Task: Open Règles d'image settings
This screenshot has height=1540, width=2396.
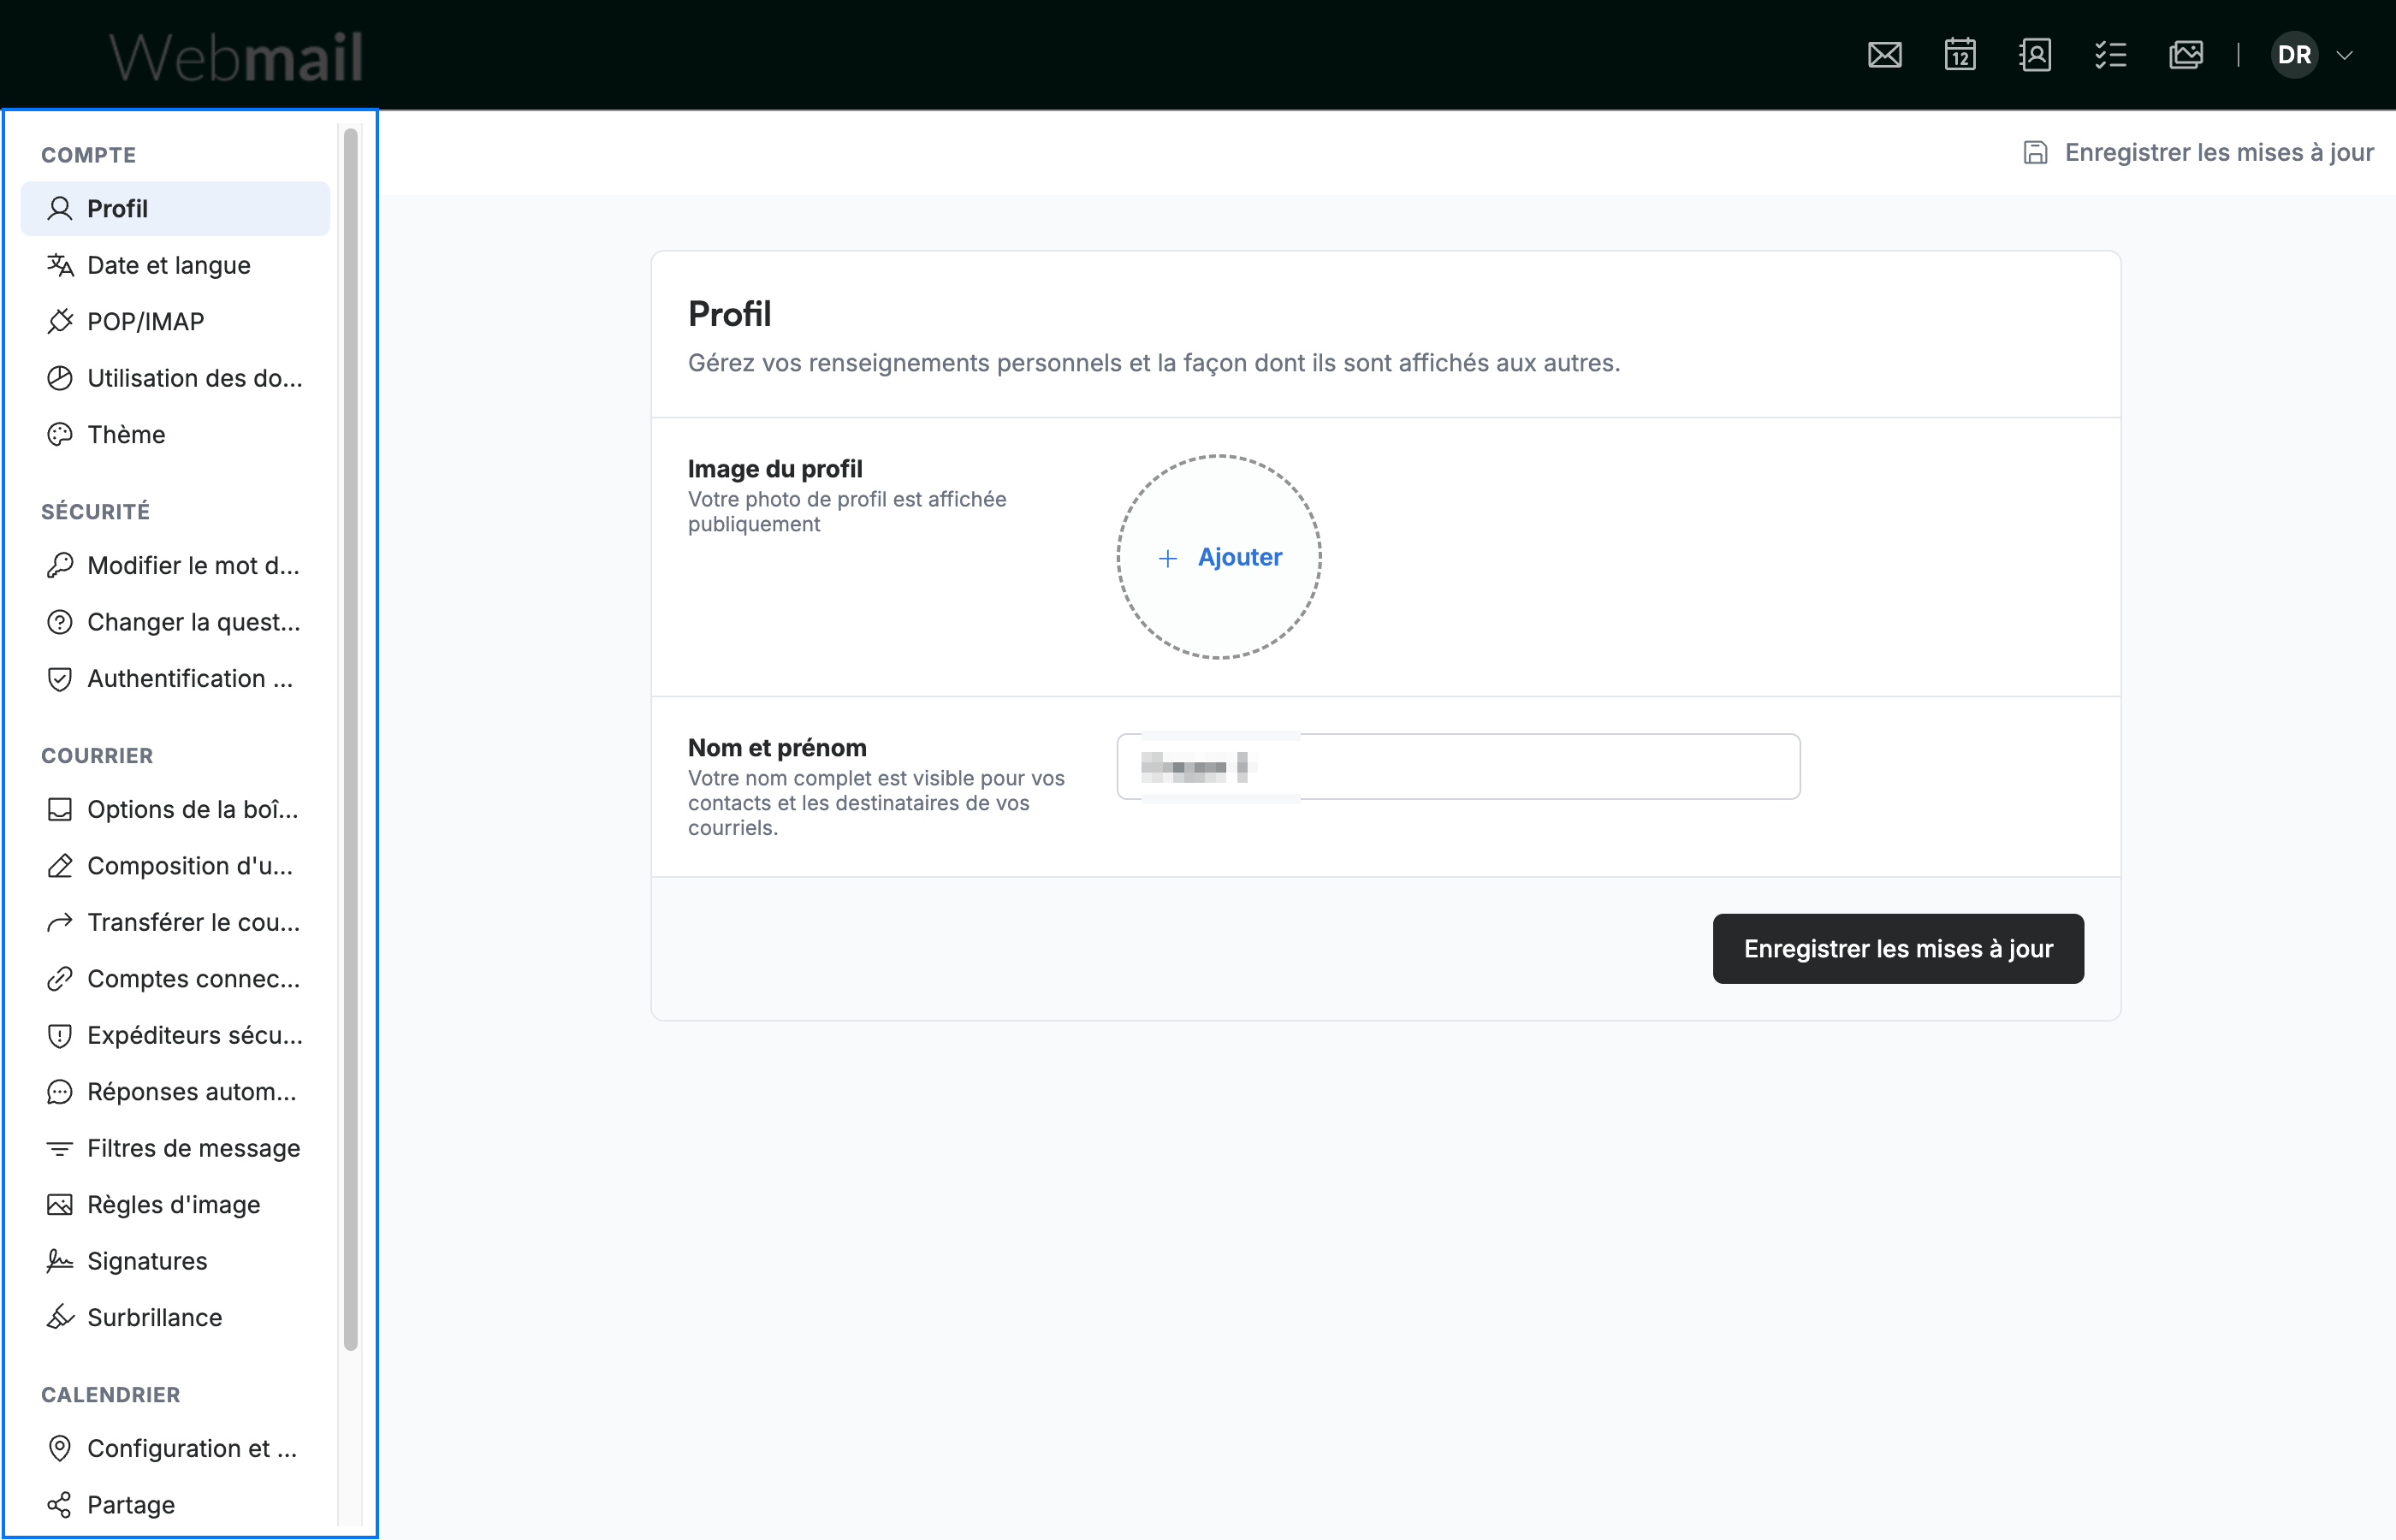Action: [x=175, y=1204]
